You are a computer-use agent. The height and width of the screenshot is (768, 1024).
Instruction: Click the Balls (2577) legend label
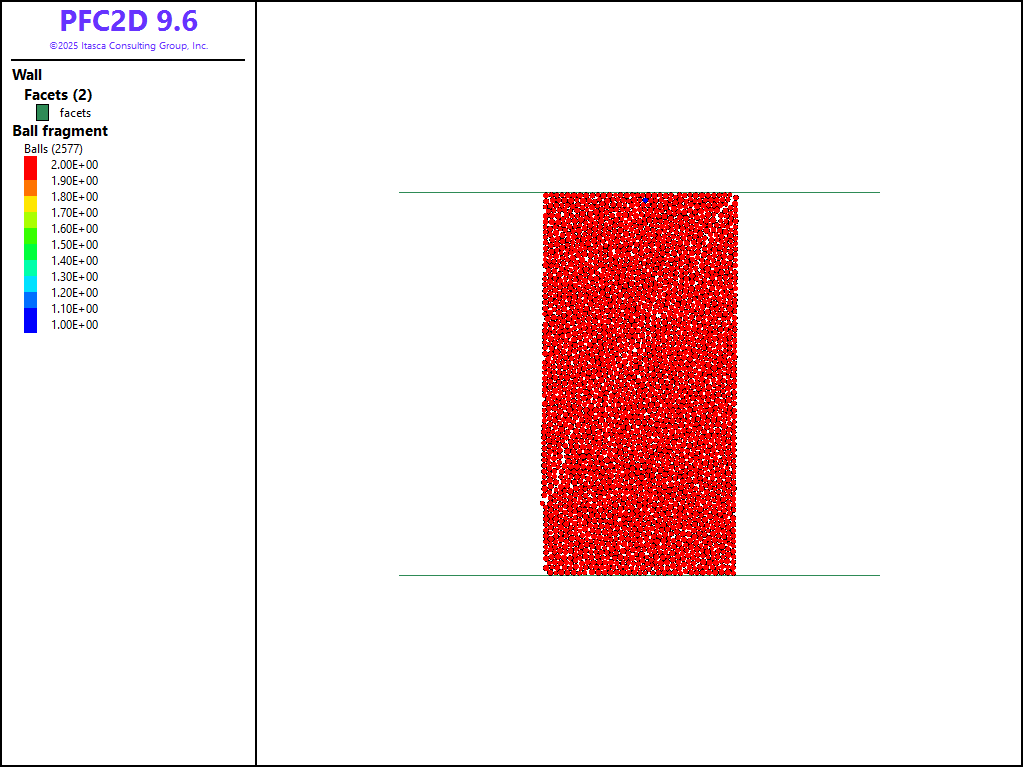53,149
